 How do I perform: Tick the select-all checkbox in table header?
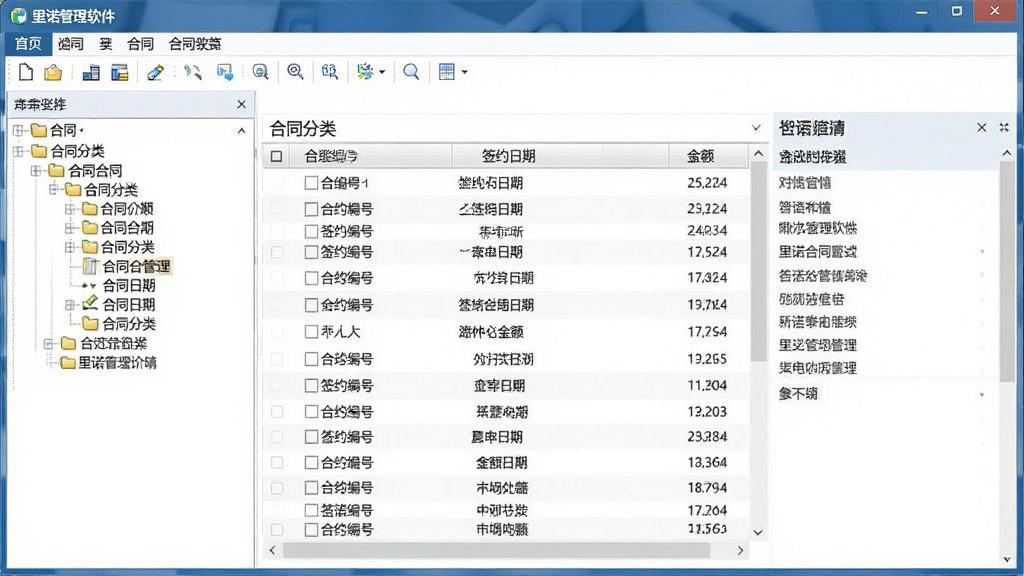point(276,156)
